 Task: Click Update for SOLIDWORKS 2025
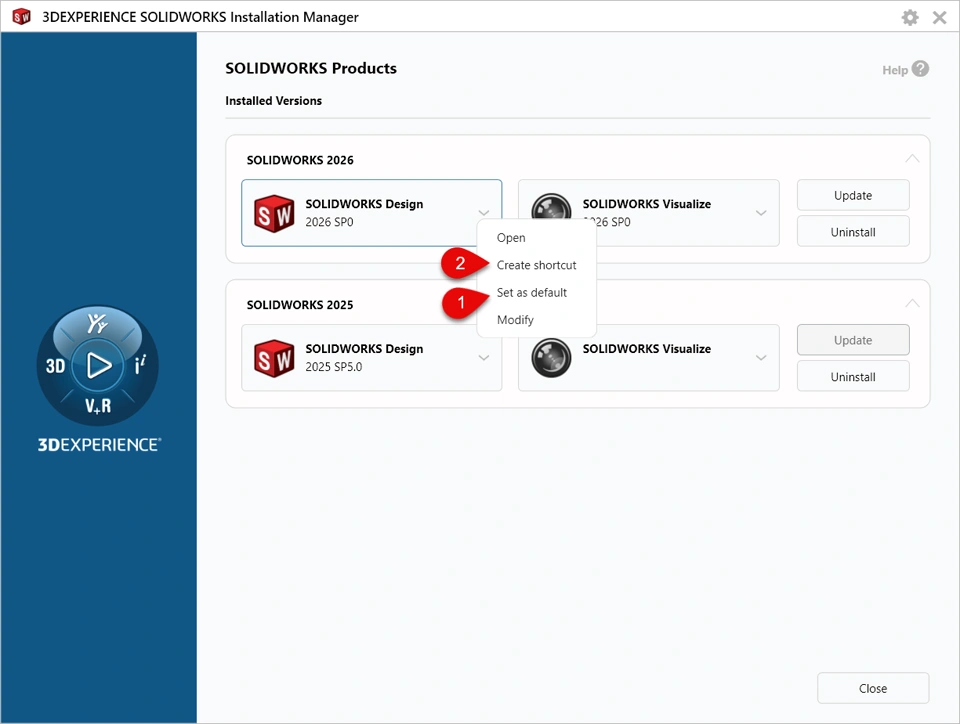click(853, 340)
